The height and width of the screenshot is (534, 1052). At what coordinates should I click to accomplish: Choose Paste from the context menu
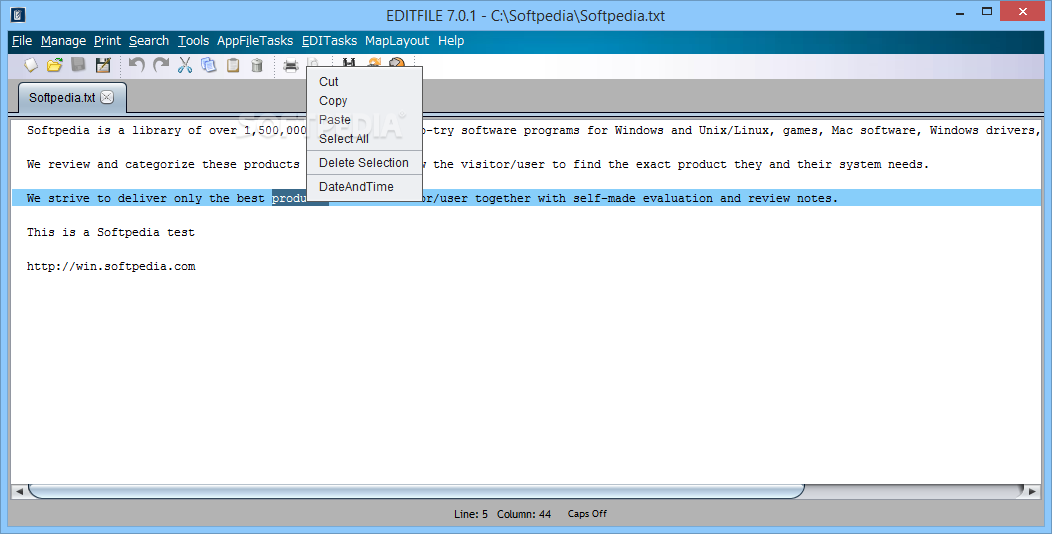[364, 119]
